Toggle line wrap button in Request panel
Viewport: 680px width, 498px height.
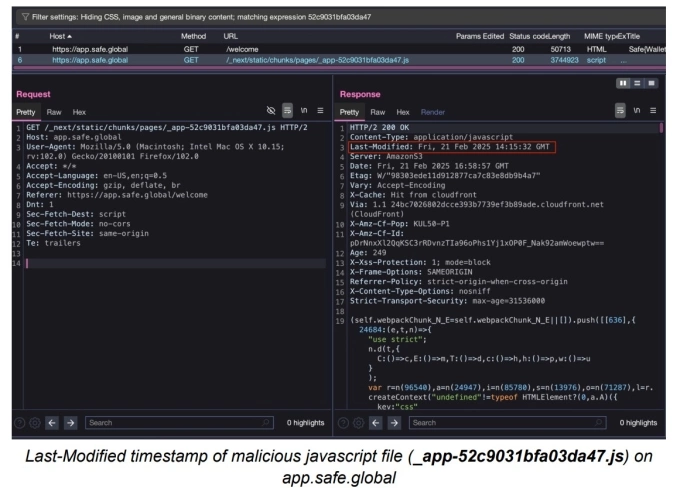pos(288,111)
